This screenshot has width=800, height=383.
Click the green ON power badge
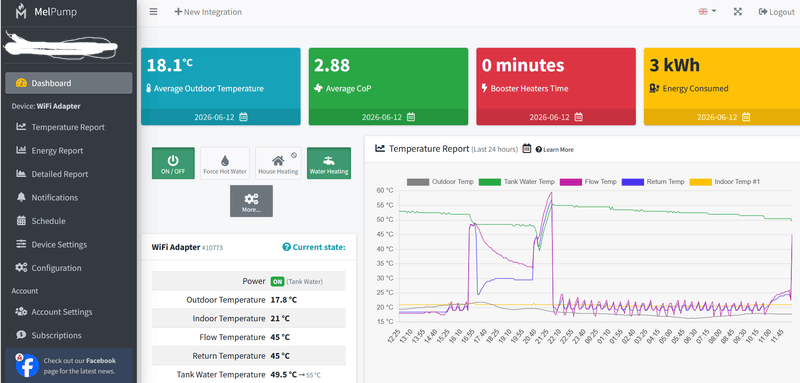pos(277,281)
